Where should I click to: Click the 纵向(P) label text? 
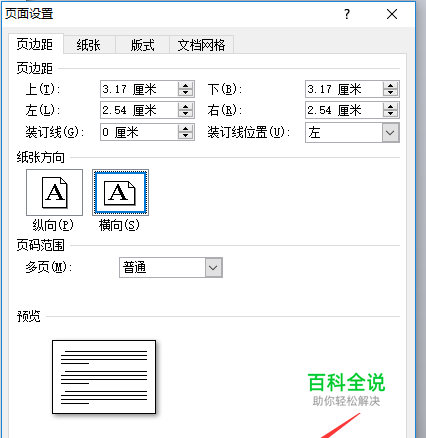(x=53, y=226)
